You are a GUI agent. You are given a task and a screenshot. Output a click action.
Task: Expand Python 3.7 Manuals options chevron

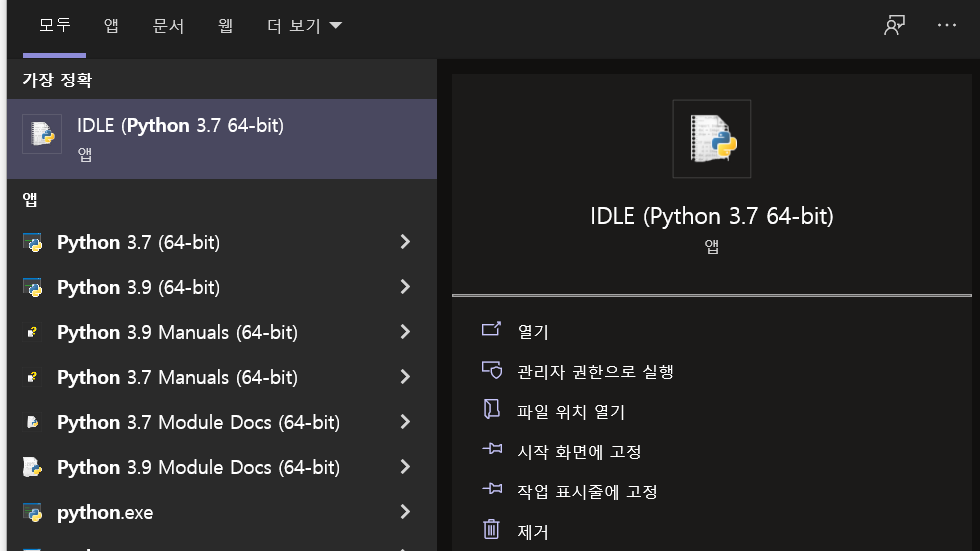tap(405, 377)
